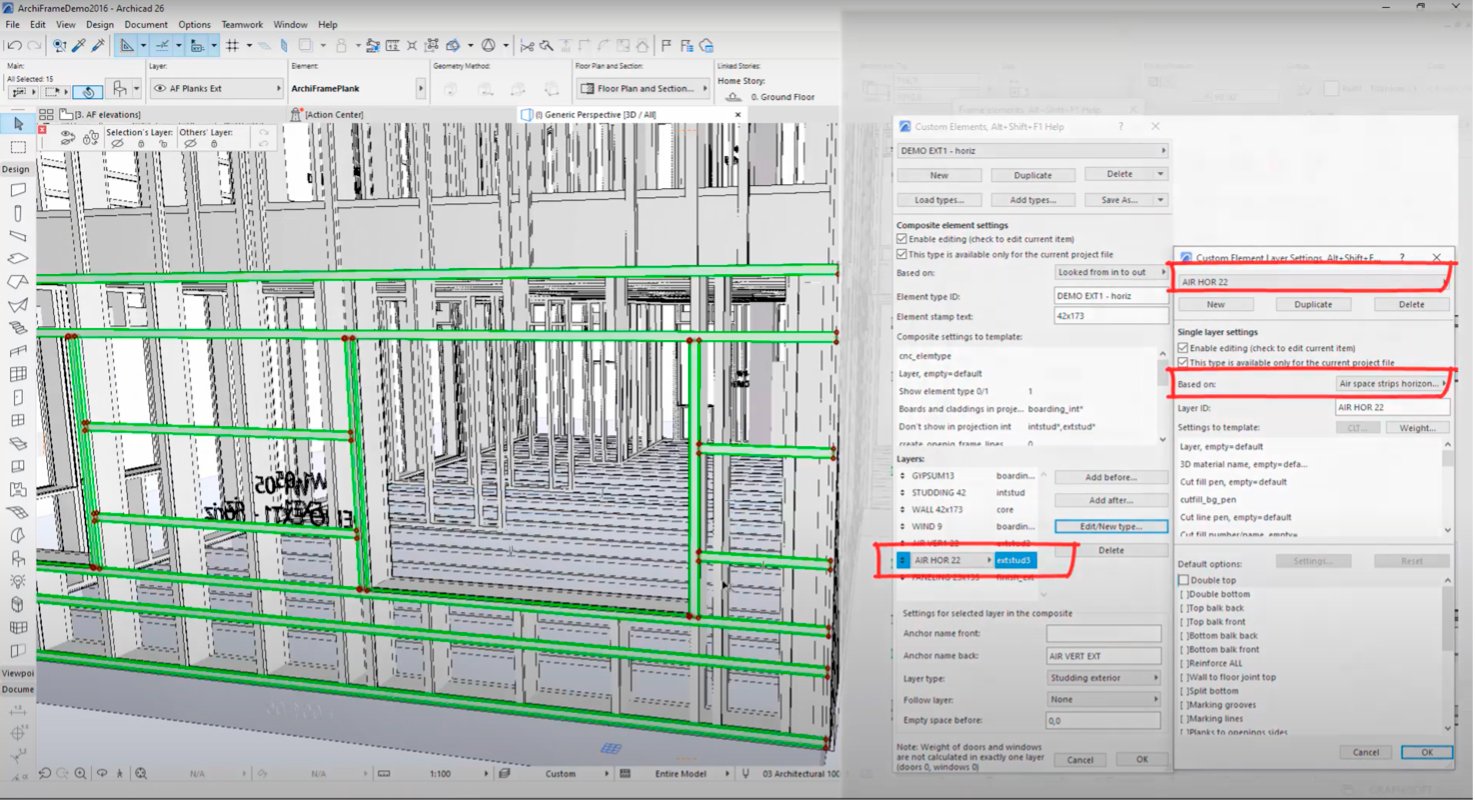Click the 1:100 scale in status bar
Screen dimensions: 1475x803
click(440, 773)
